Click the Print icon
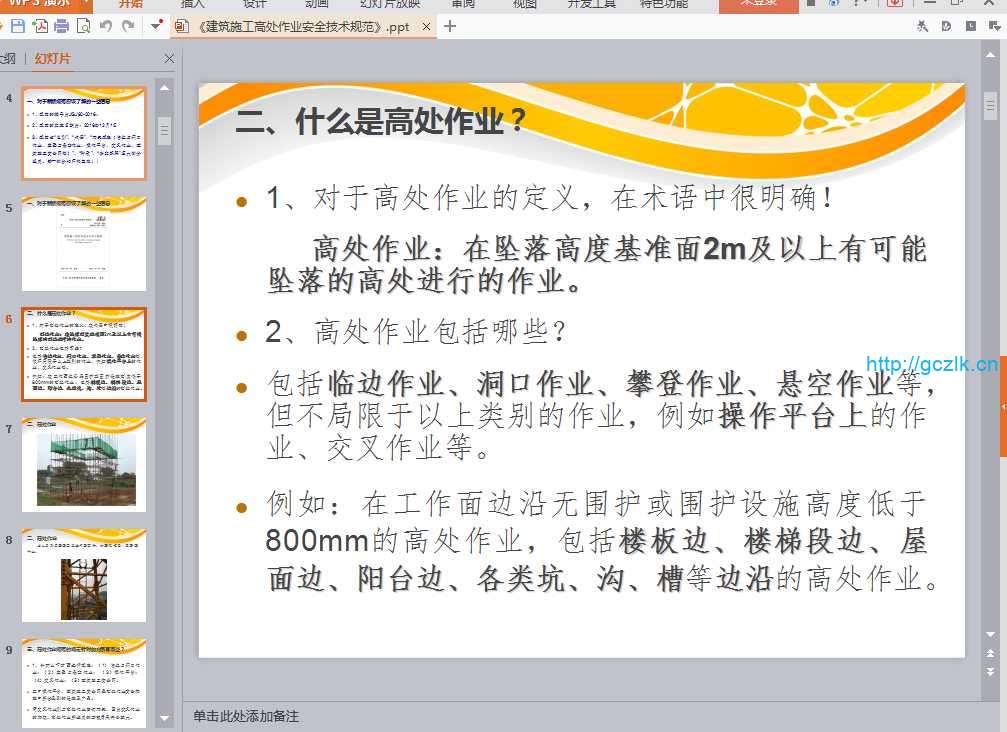 coord(62,26)
